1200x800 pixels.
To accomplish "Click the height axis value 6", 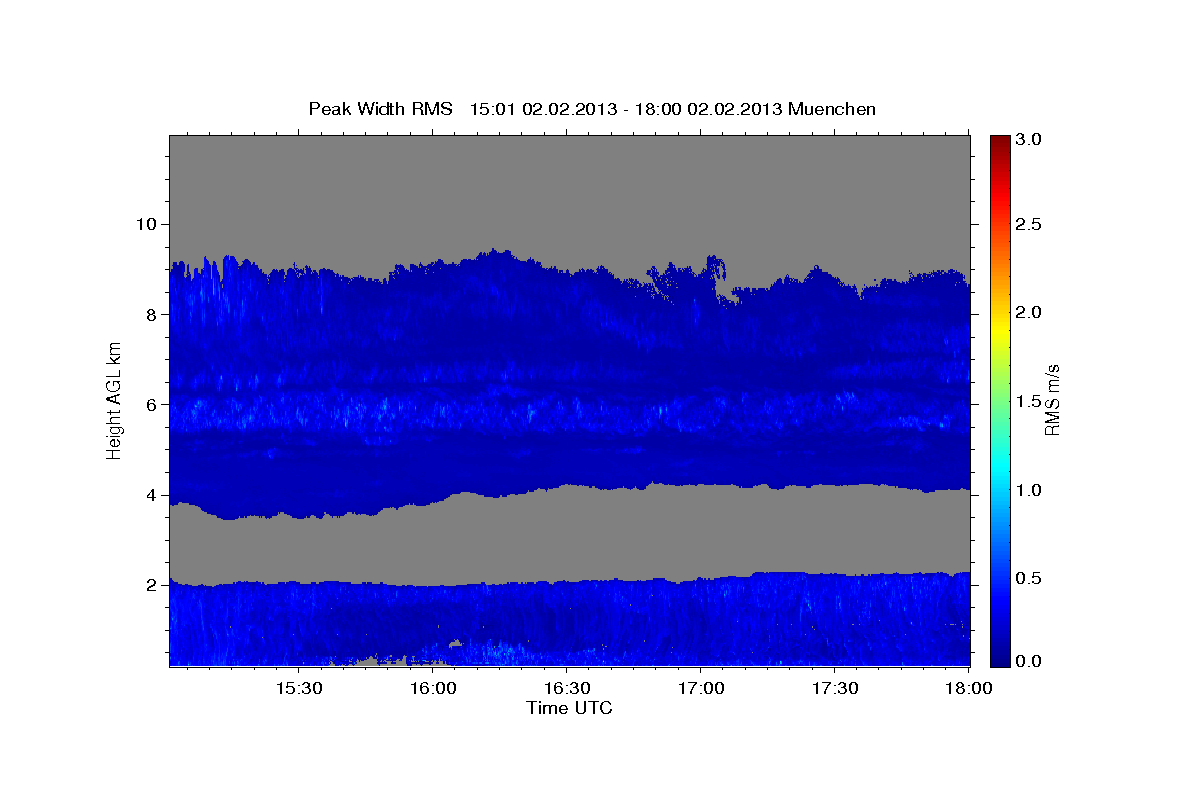I will click(153, 404).
